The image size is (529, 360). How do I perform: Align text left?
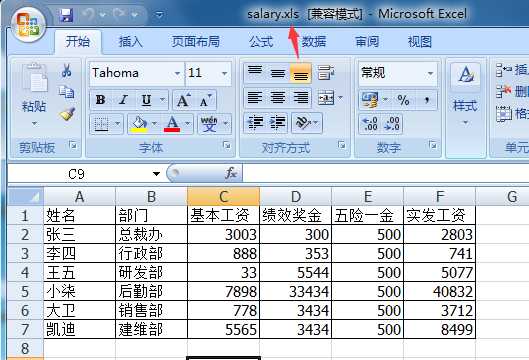pyautogui.click(x=255, y=98)
